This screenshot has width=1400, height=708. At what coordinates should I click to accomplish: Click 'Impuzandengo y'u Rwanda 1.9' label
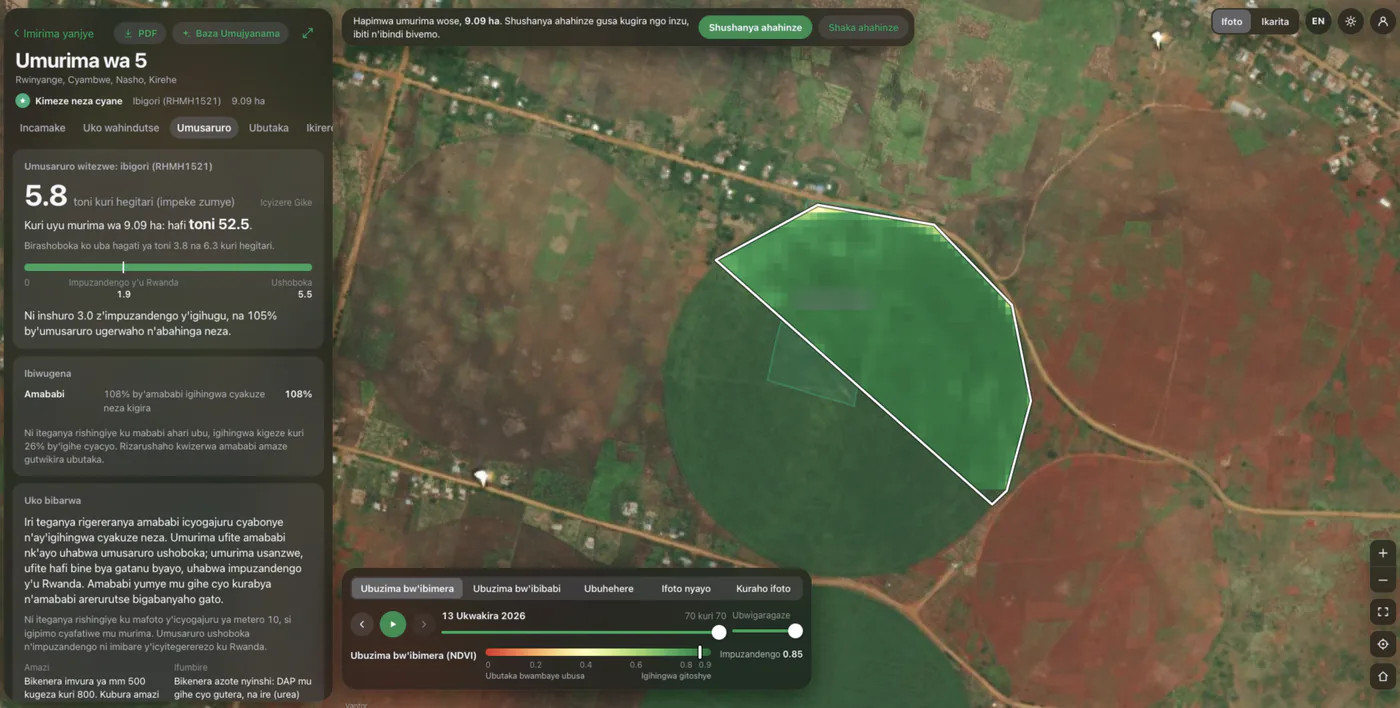[x=123, y=288]
